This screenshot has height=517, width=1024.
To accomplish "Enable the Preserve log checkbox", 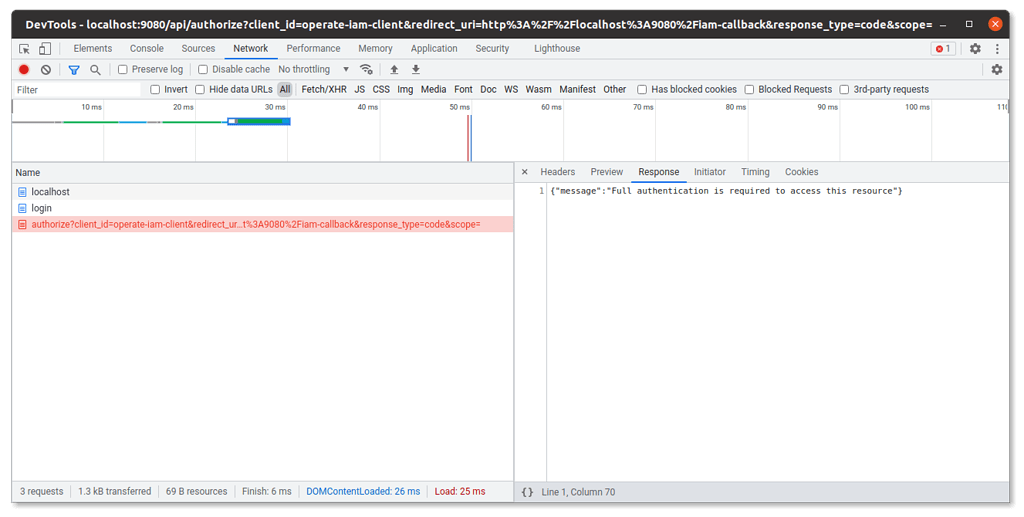I will point(123,69).
